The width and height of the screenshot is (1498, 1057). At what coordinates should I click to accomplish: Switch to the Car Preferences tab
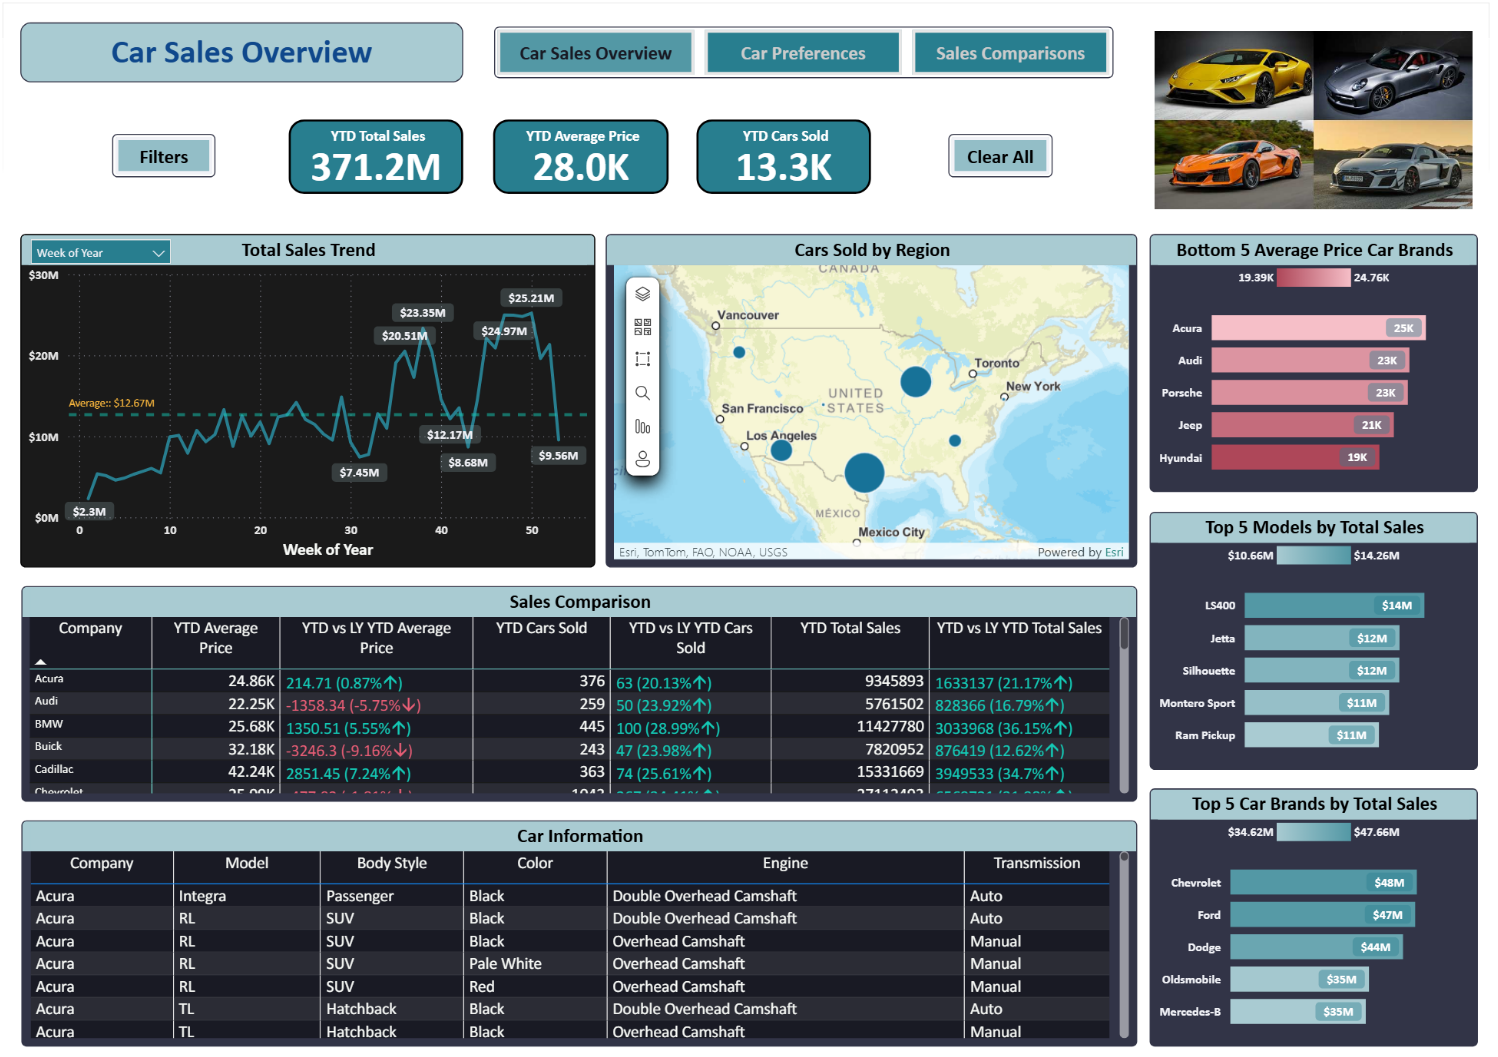coord(803,53)
